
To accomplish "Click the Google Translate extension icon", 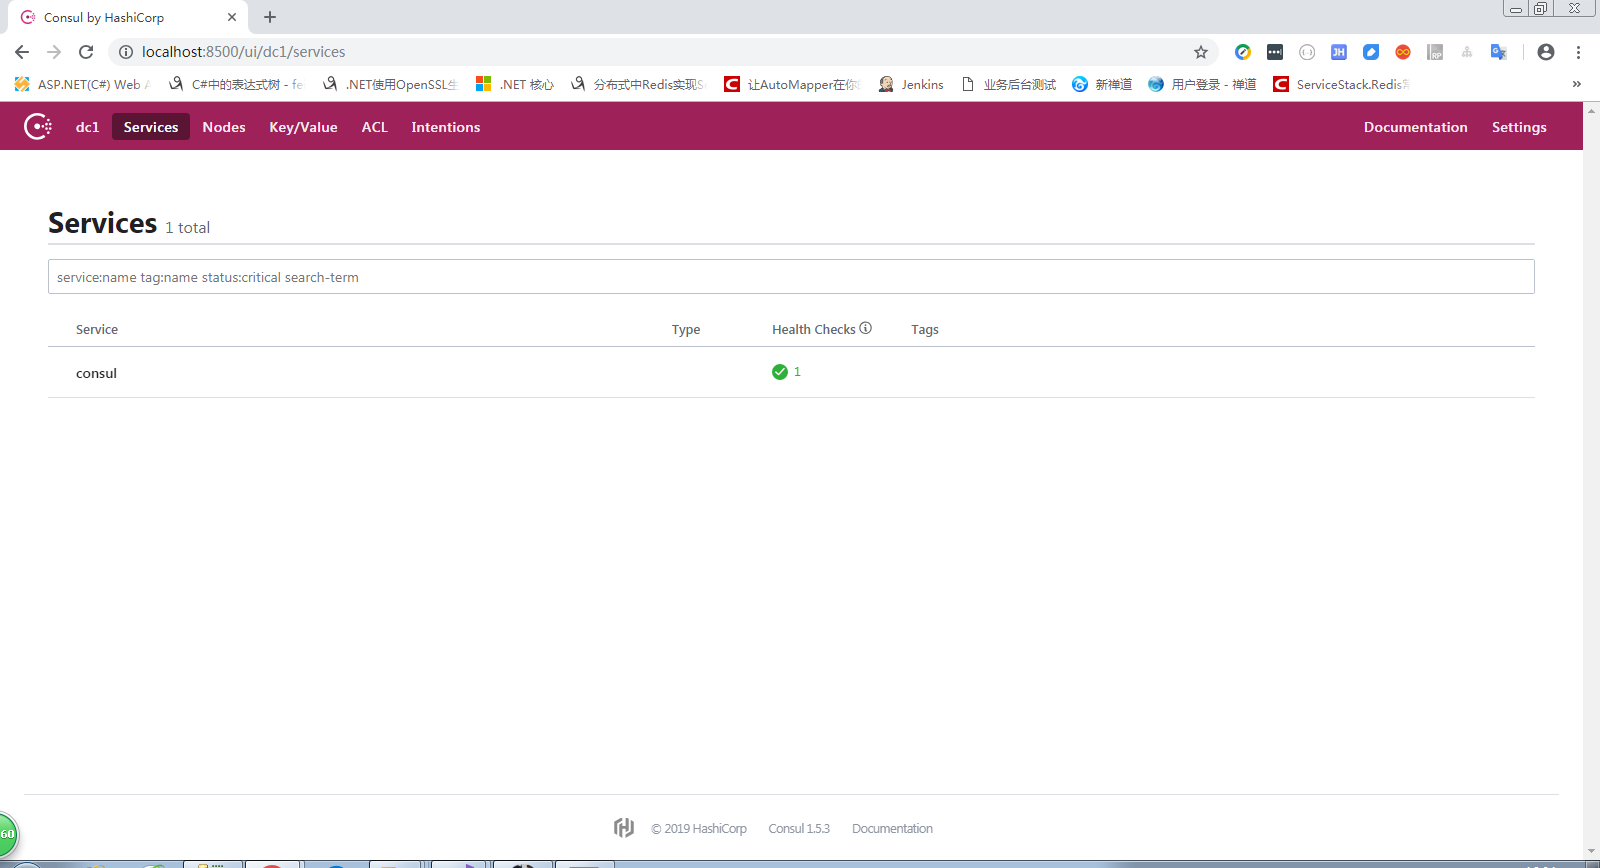I will 1498,52.
